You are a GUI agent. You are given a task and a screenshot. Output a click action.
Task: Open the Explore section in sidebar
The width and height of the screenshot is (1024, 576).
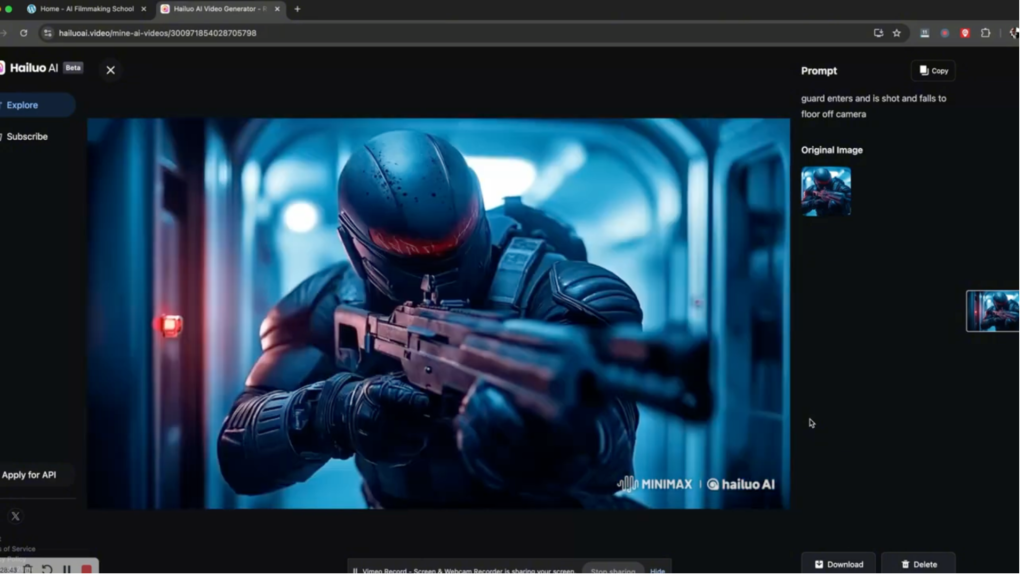pyautogui.click(x=36, y=105)
